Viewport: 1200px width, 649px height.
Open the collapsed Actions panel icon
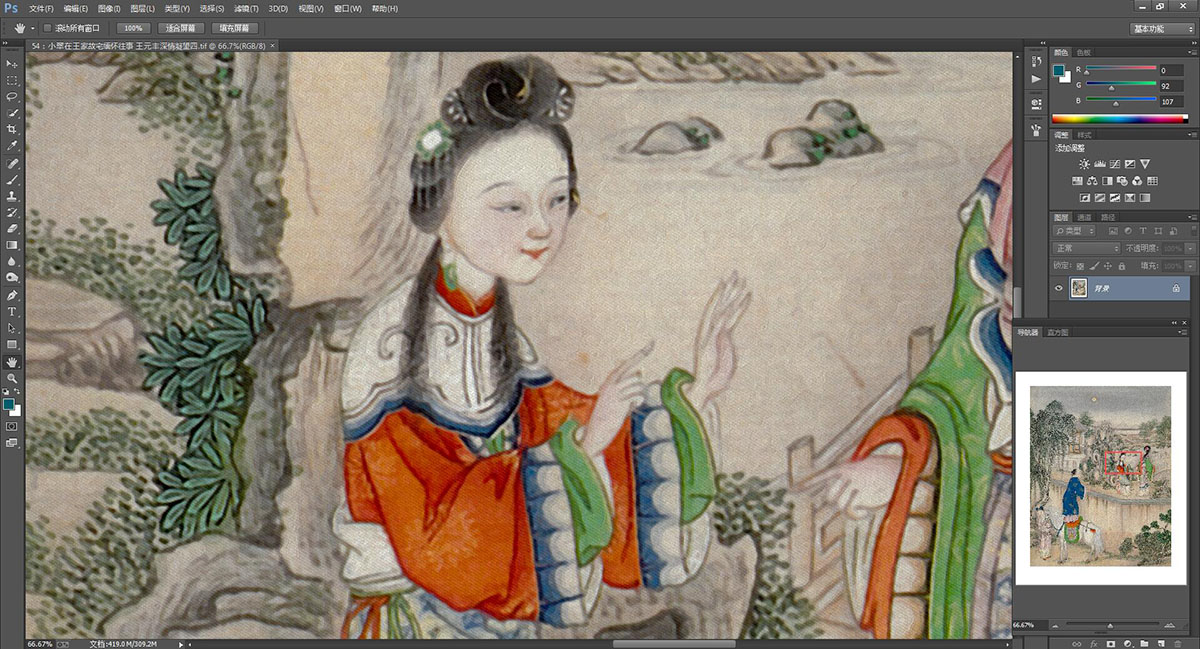pyautogui.click(x=1036, y=79)
